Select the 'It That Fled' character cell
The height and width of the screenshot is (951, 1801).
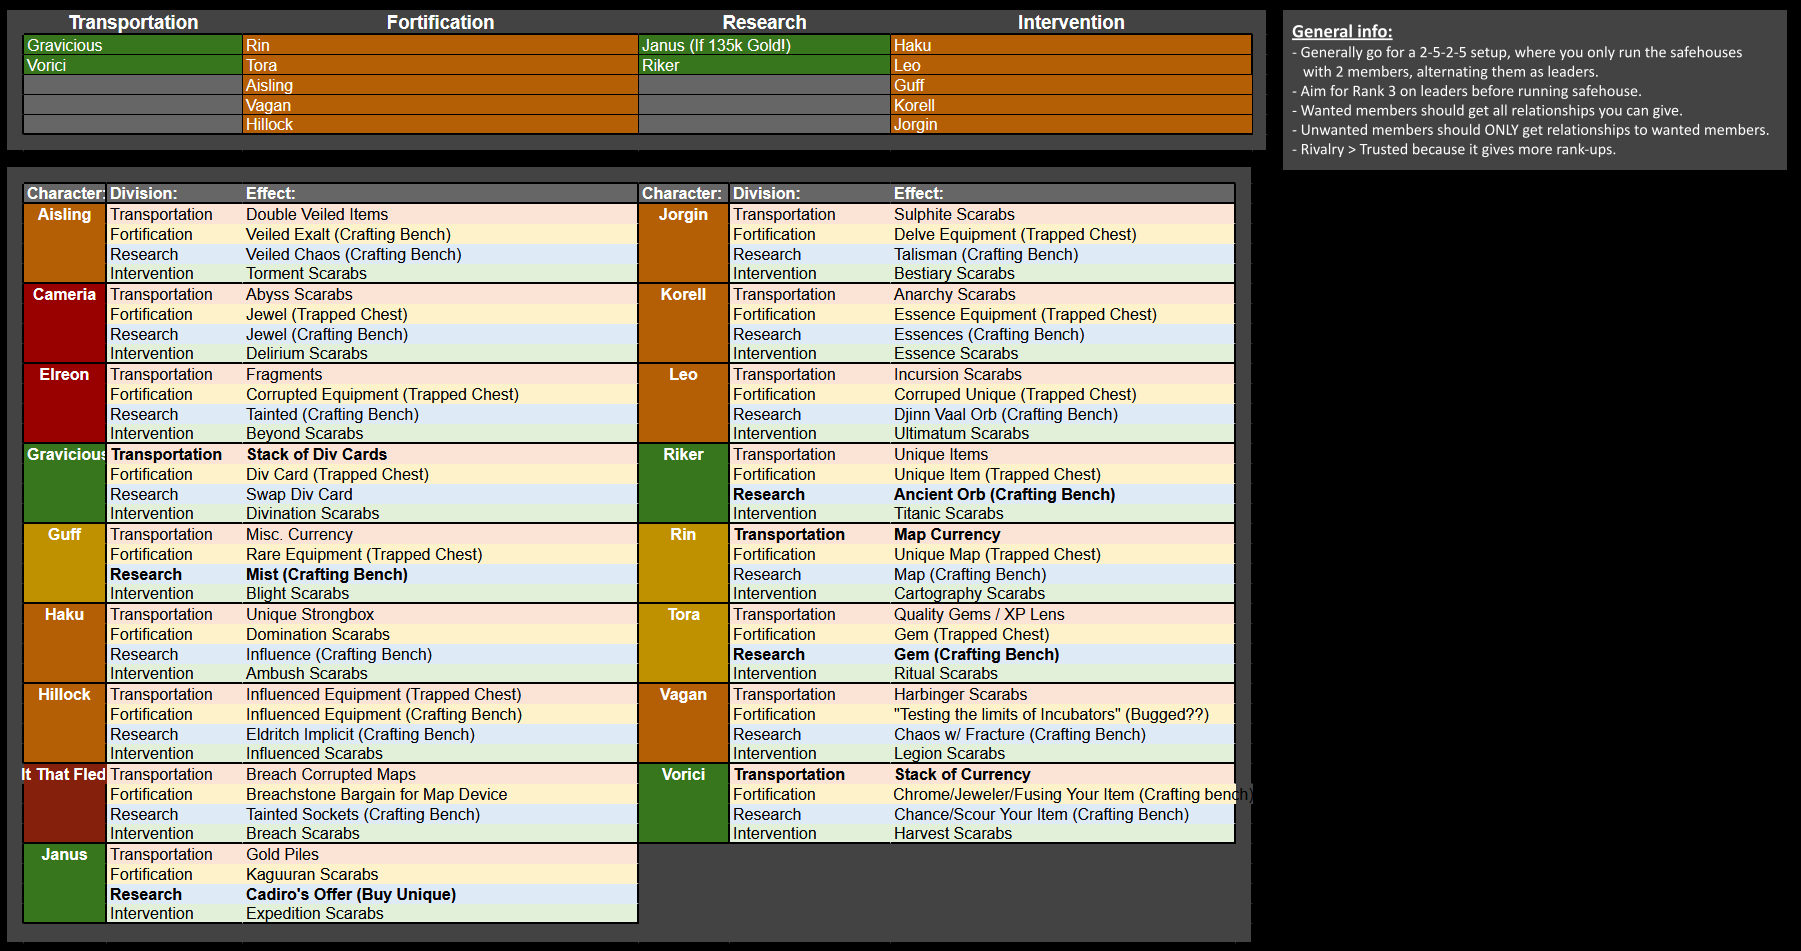pos(64,803)
